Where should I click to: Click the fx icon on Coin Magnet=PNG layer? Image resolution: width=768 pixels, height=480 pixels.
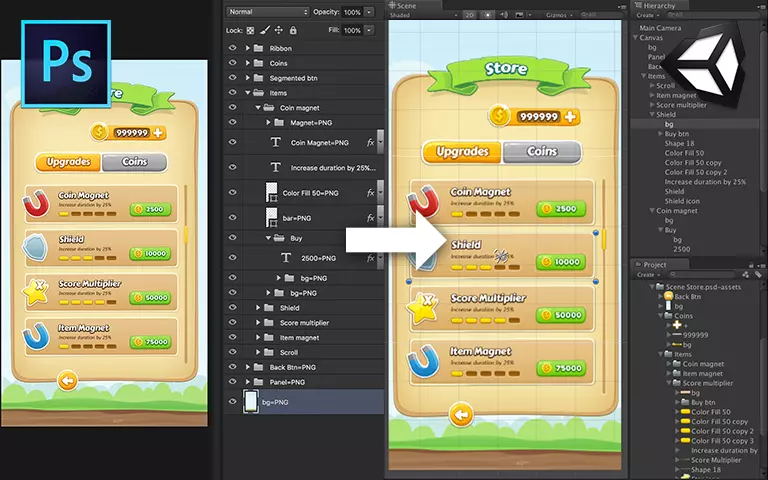[370, 143]
